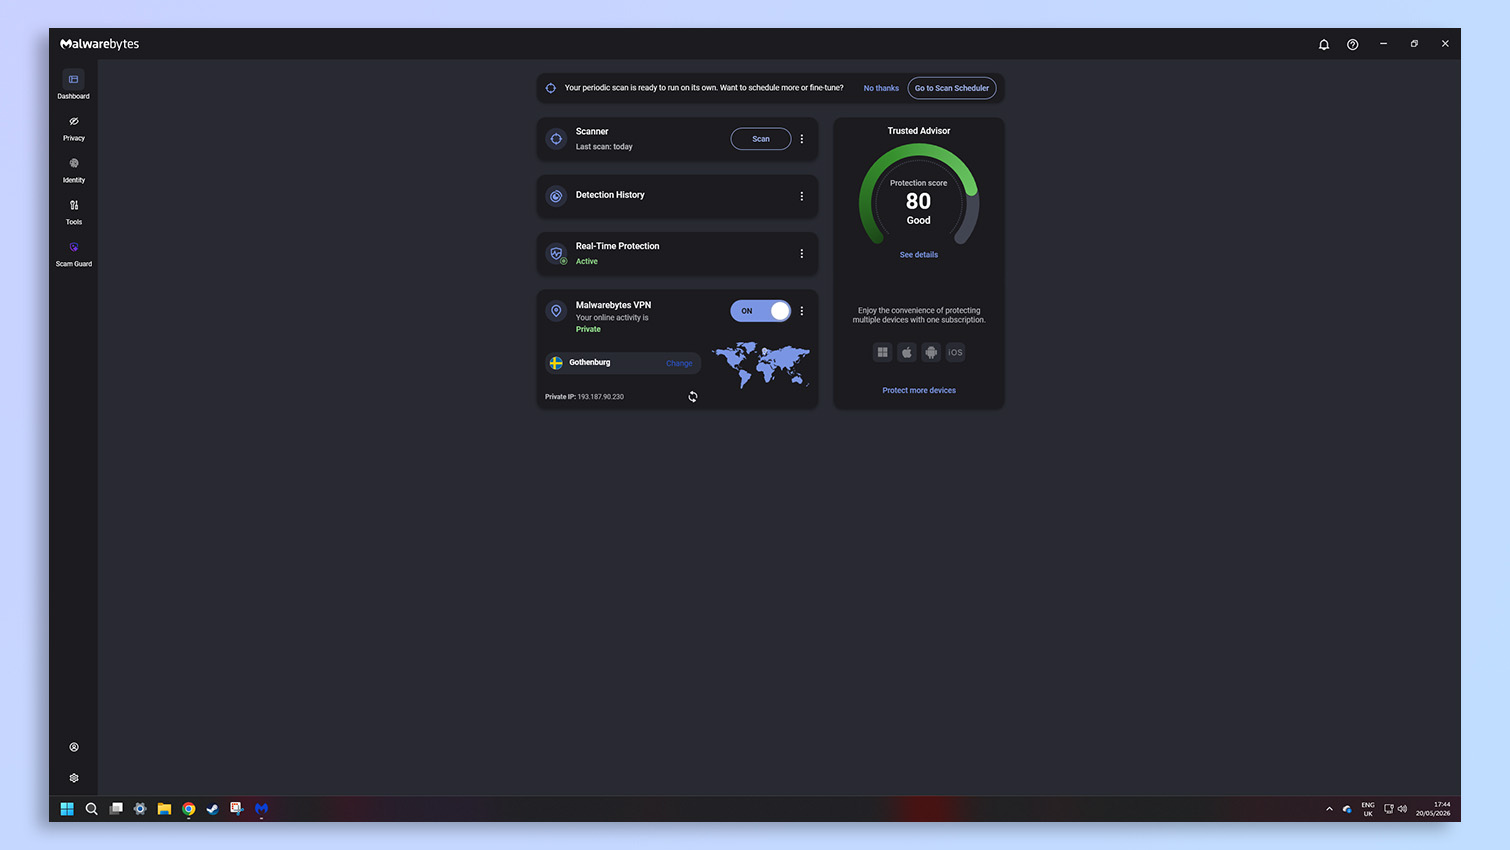Select the iOS device icon
This screenshot has height=850, width=1510.
(955, 352)
